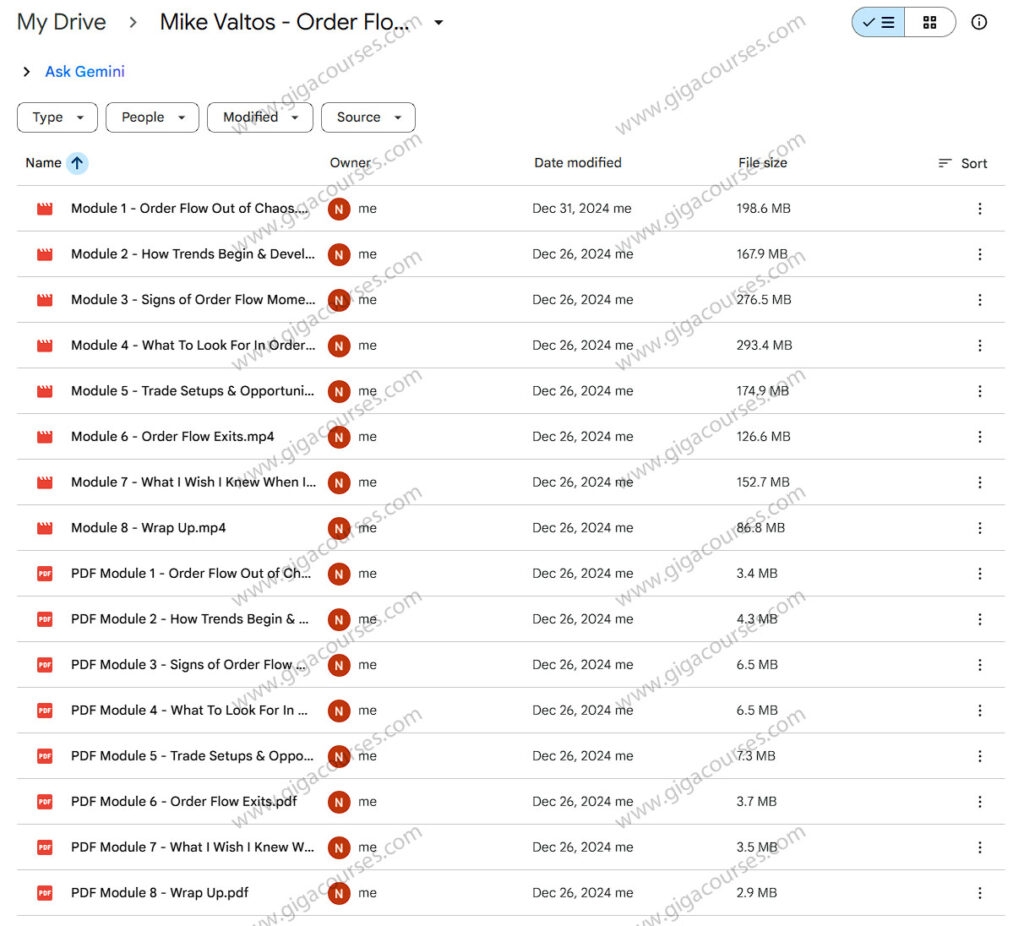The width and height of the screenshot is (1024, 926).
Task: Click the sort-direction arrow next to Name
Action: coord(77,163)
